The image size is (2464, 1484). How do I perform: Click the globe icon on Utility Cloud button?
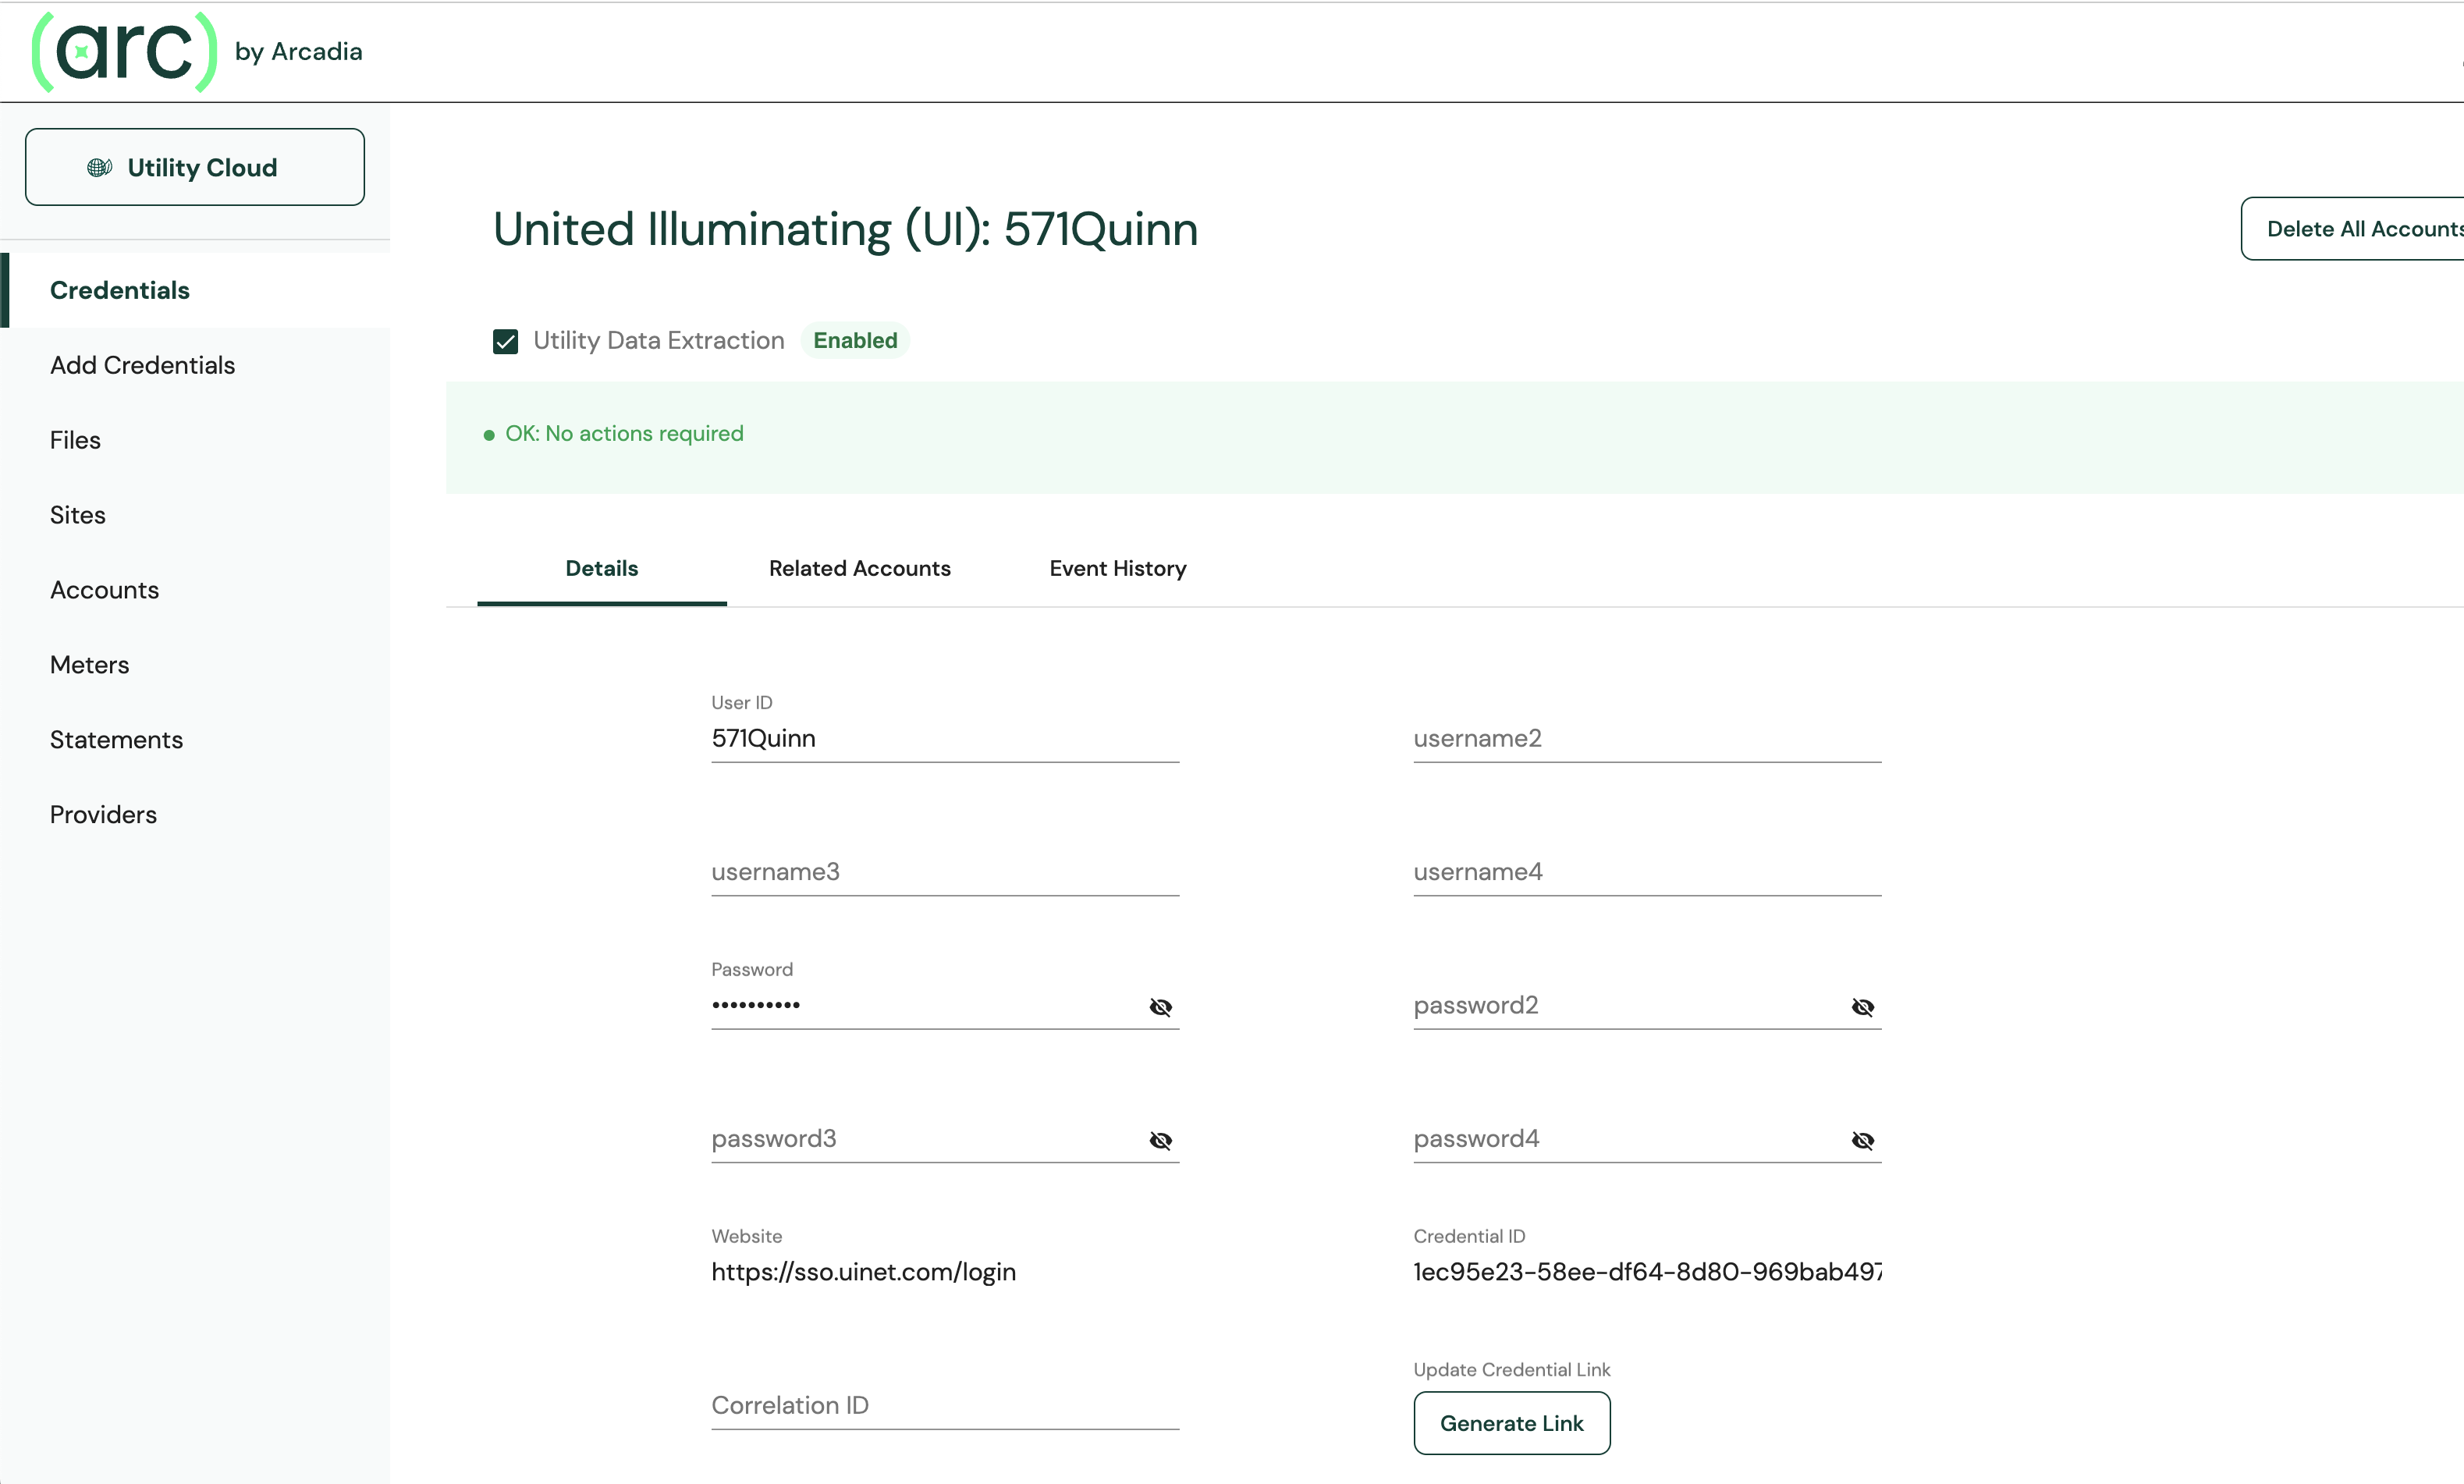(x=99, y=167)
